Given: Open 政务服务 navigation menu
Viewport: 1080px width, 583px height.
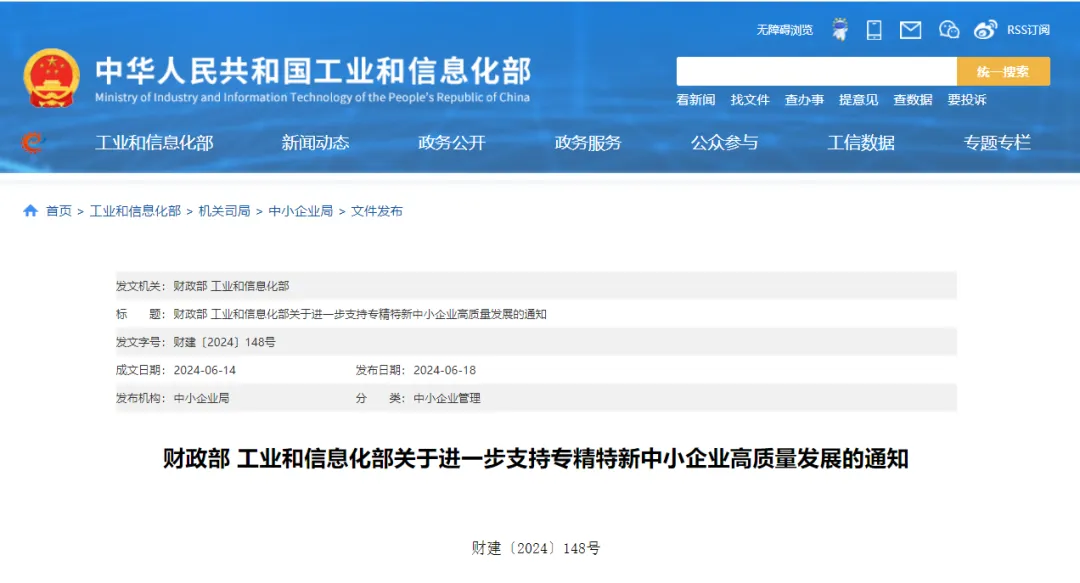Looking at the screenshot, I should (x=588, y=143).
